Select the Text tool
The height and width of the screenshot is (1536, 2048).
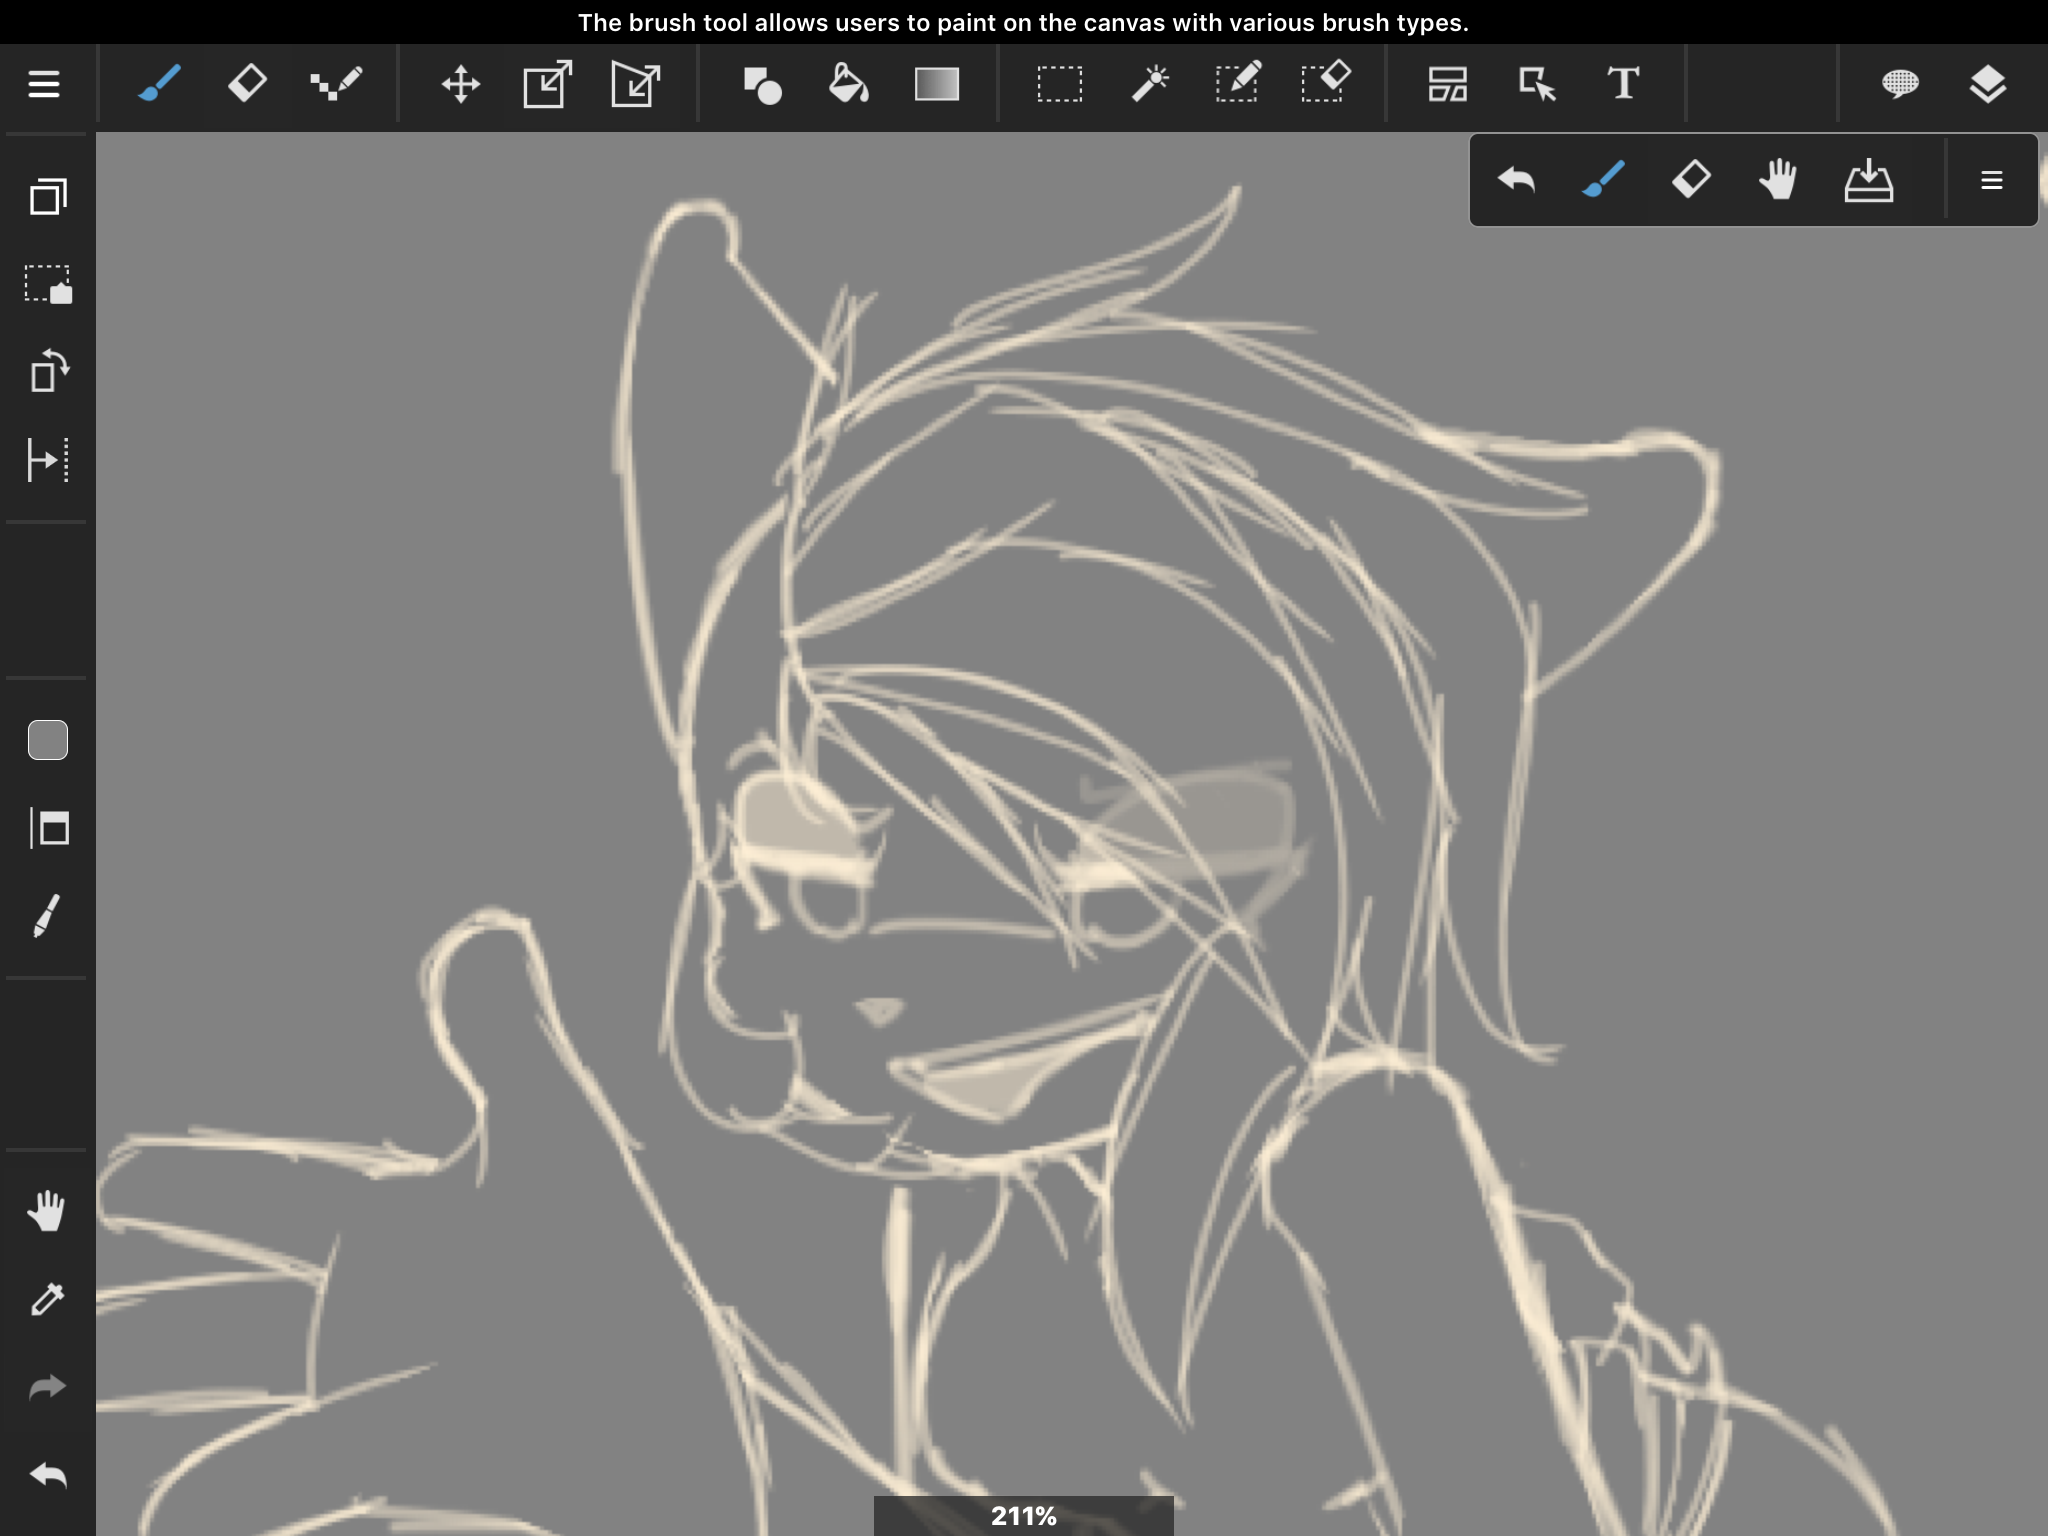1624,84
